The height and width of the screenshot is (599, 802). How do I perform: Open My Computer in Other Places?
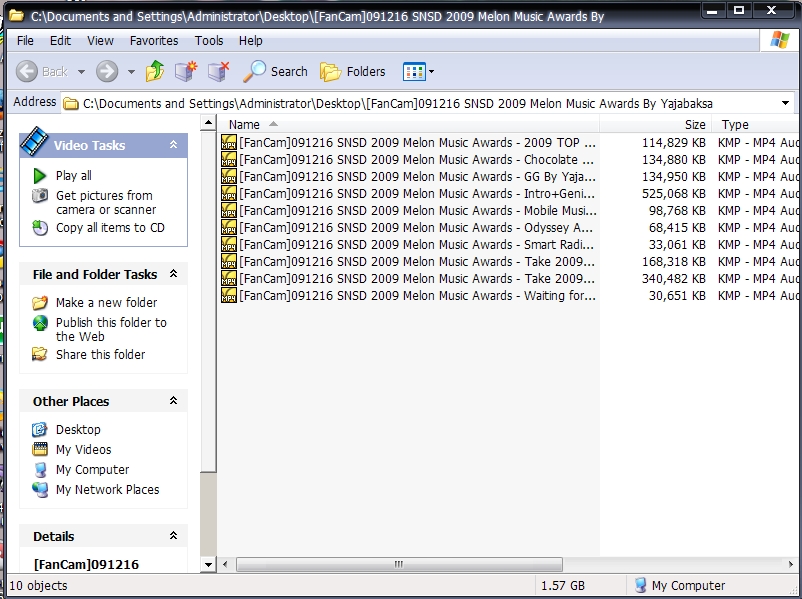coord(93,469)
